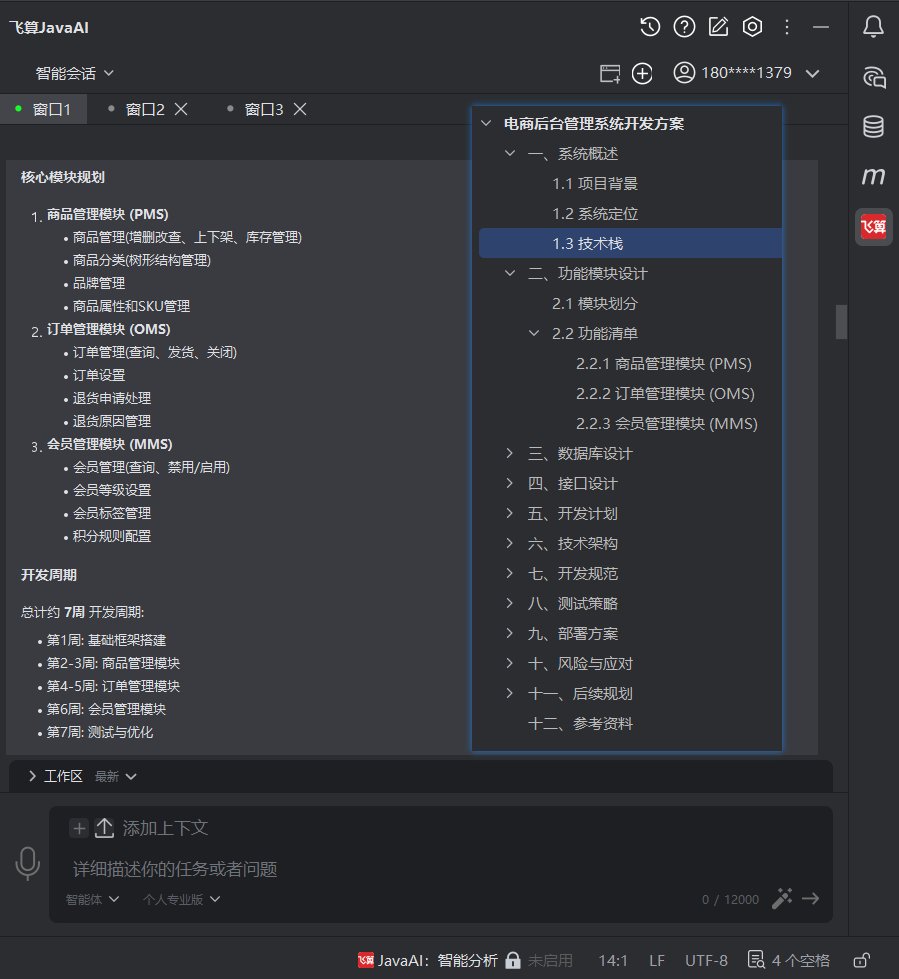Open the help question mark icon
This screenshot has width=899, height=979.
[684, 27]
